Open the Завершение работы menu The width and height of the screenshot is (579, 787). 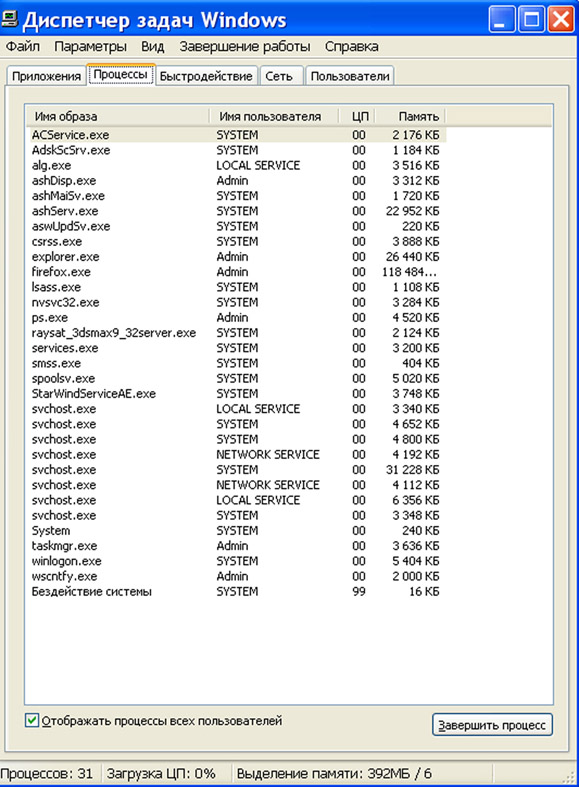pyautogui.click(x=245, y=47)
